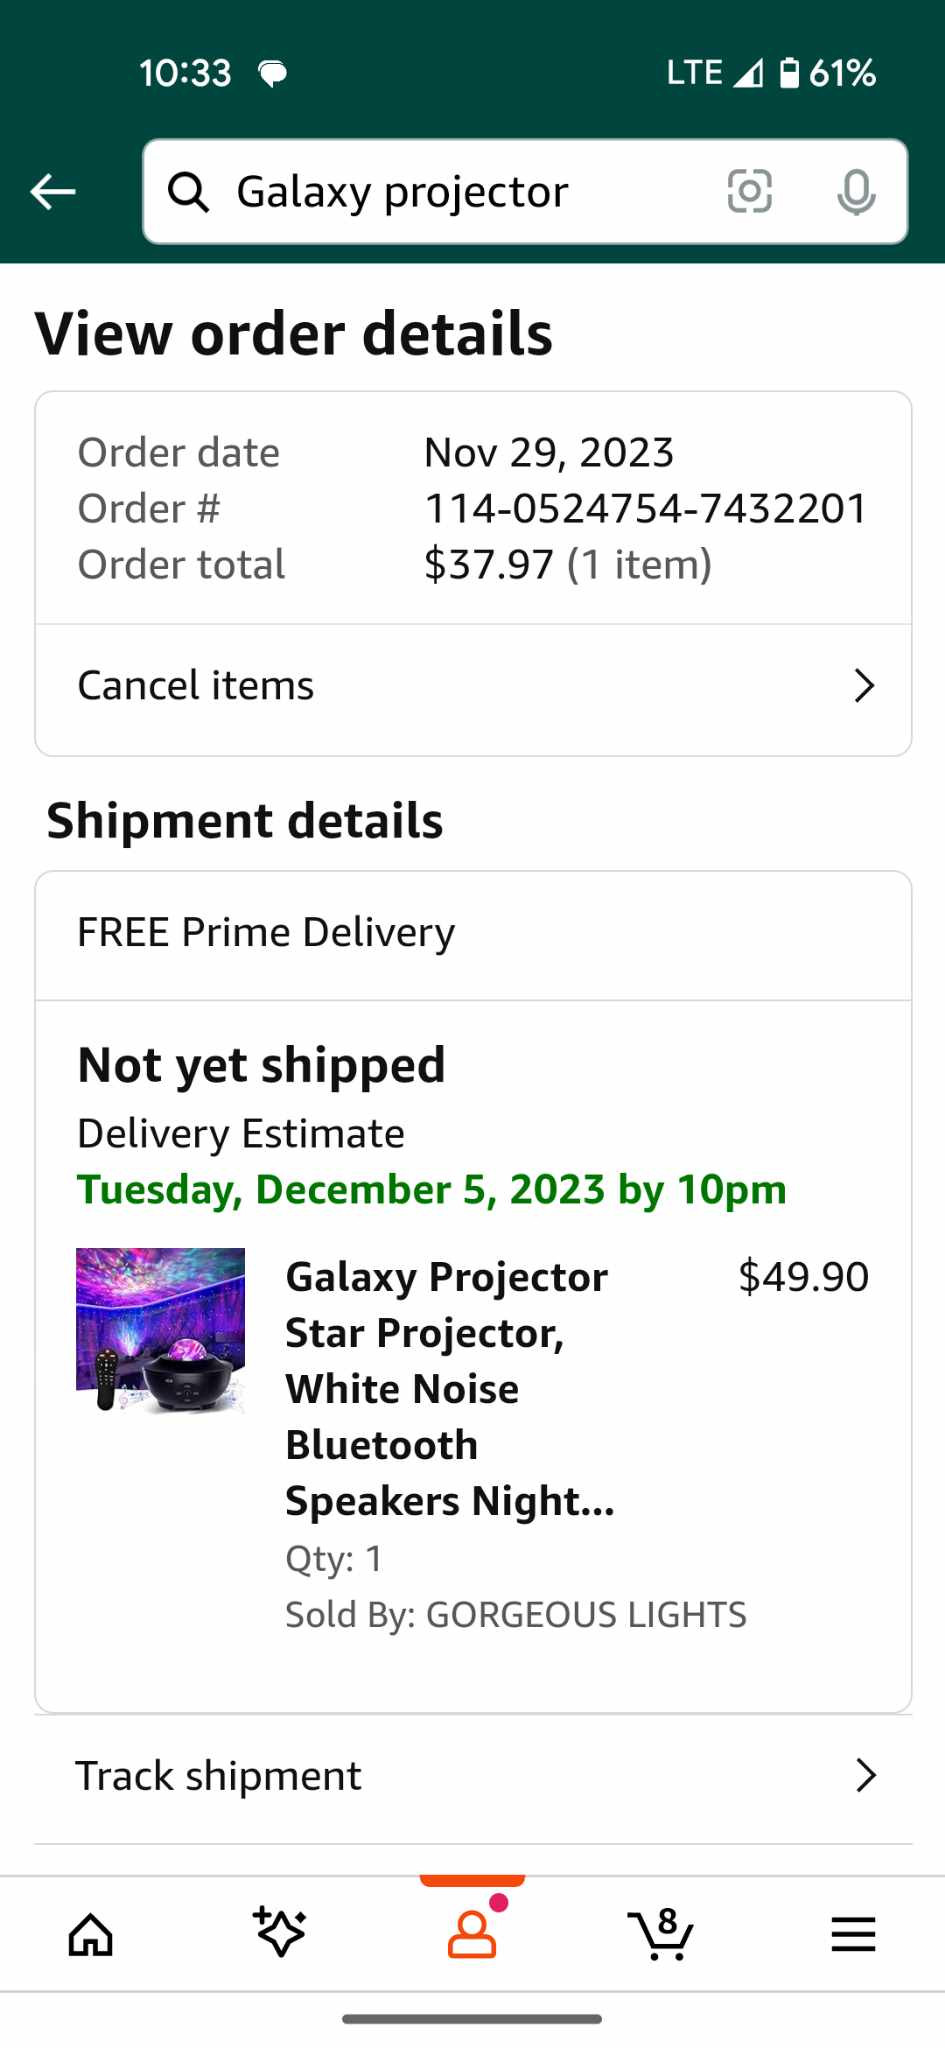Tap the back arrow icon
The image size is (945, 2048).
tap(54, 191)
